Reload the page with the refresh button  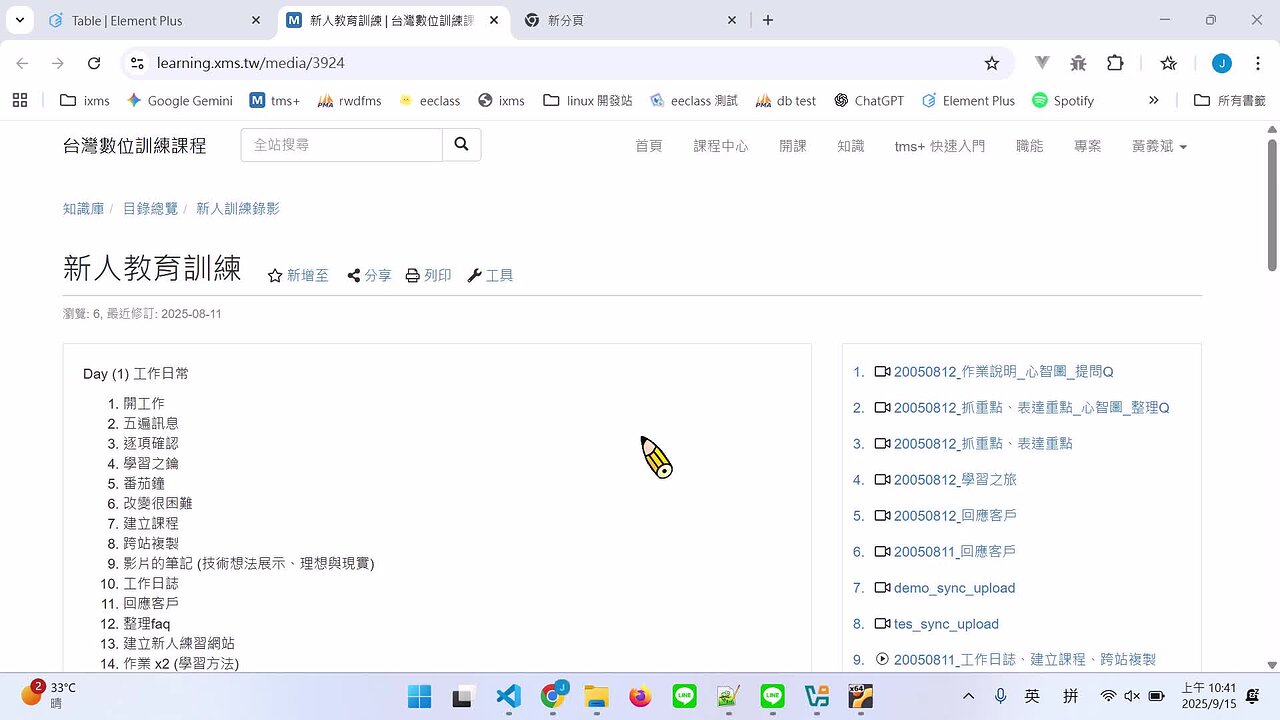94,63
